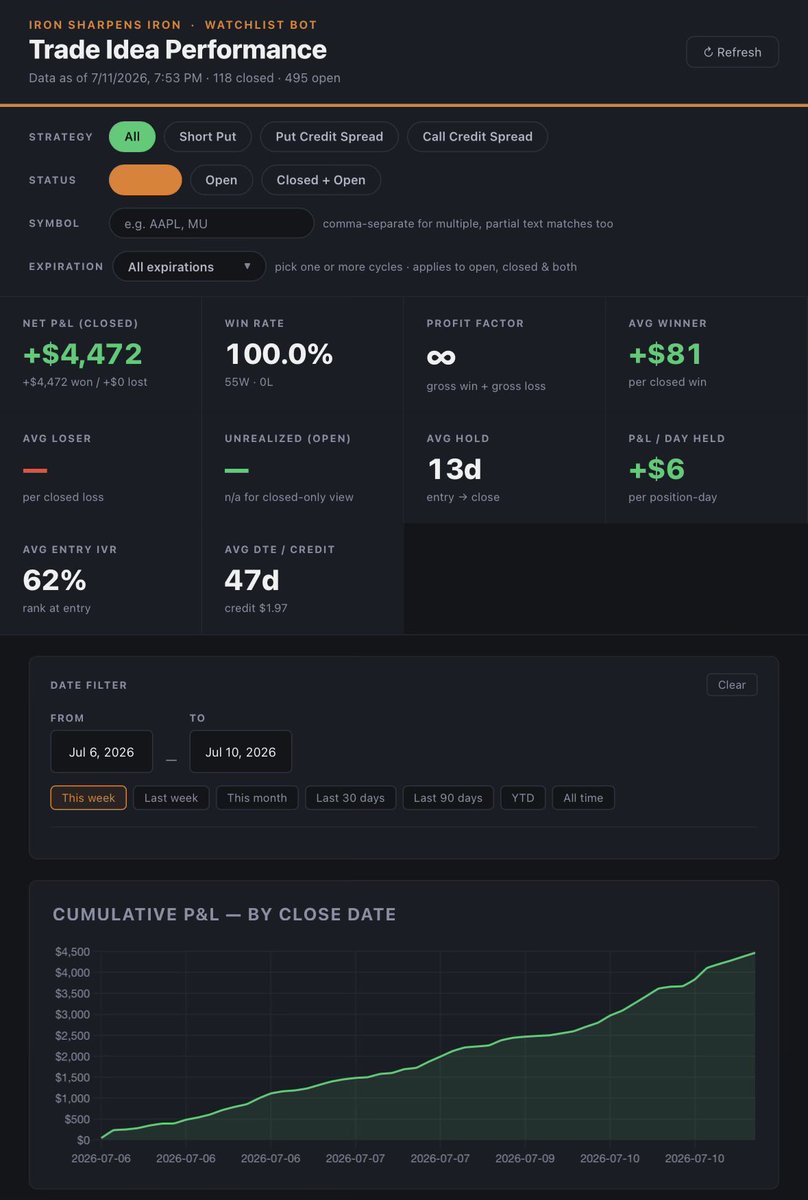This screenshot has width=808, height=1200.
Task: Click the Avg Entry IVR value 62%
Action: tap(55, 580)
